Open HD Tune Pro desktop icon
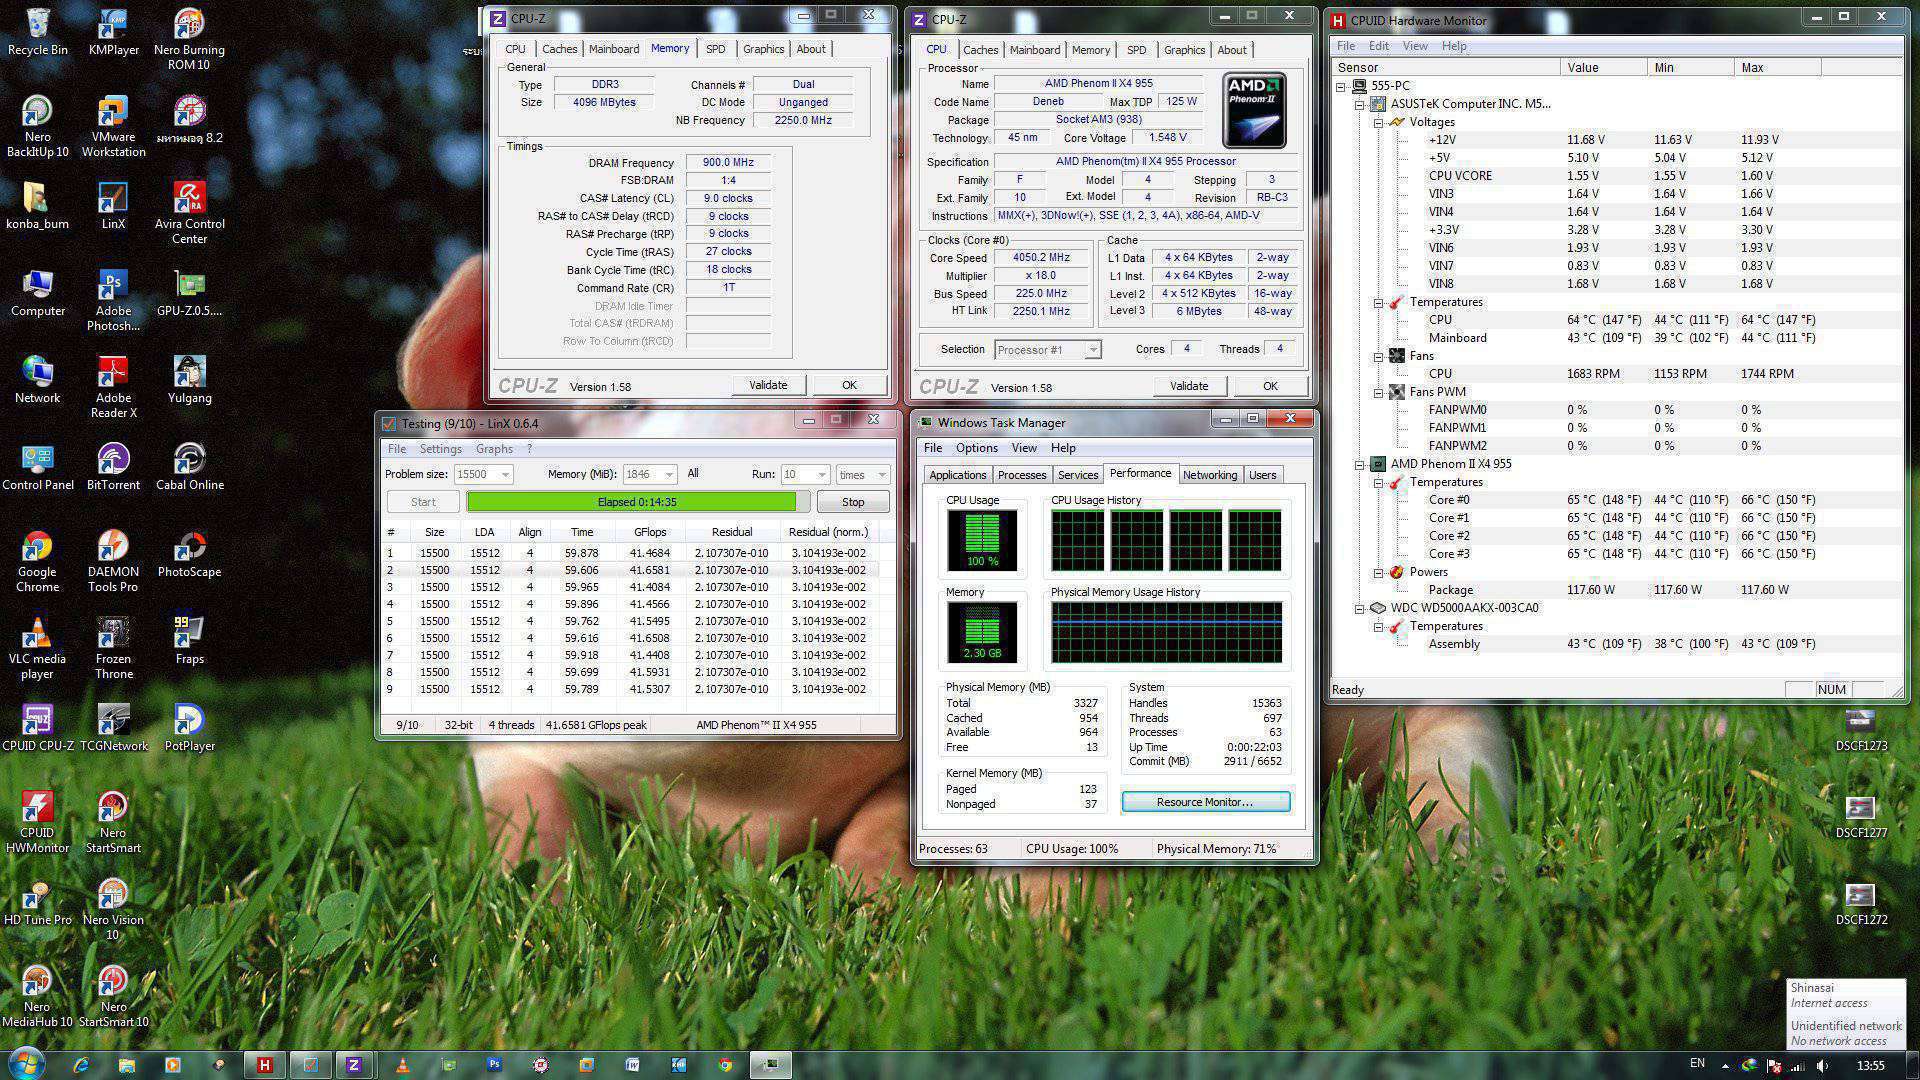The height and width of the screenshot is (1080, 1920). pos(38,903)
